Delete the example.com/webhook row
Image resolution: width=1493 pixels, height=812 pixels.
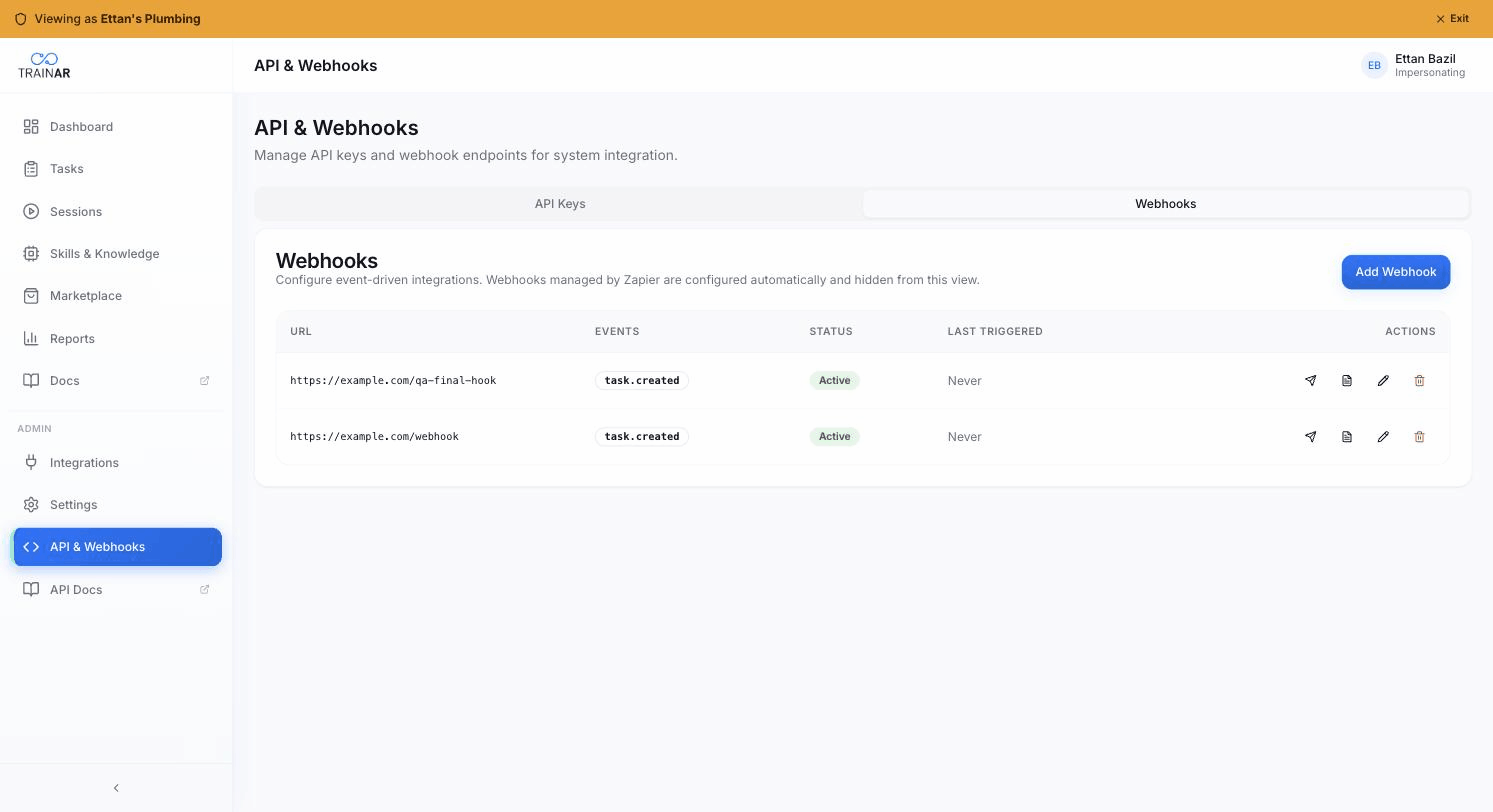tap(1419, 436)
